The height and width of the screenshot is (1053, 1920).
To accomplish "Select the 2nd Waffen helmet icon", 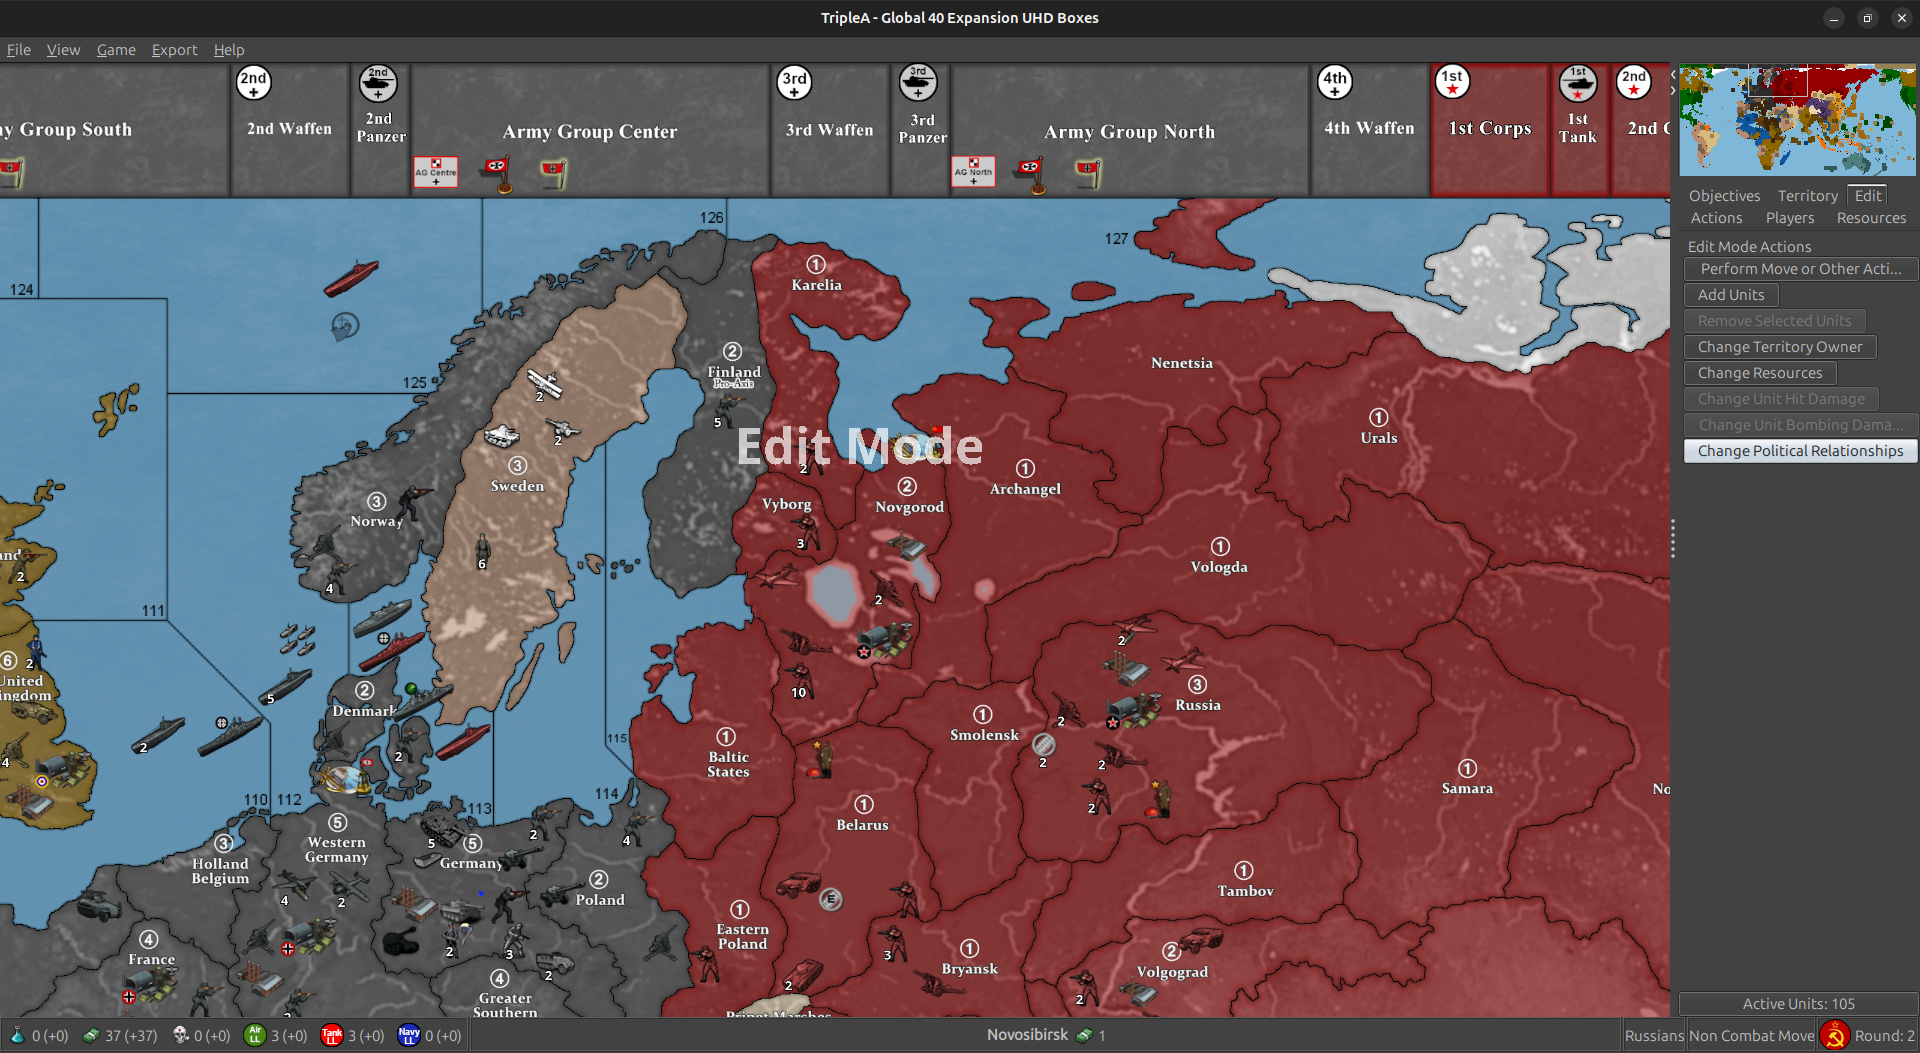I will click(253, 83).
